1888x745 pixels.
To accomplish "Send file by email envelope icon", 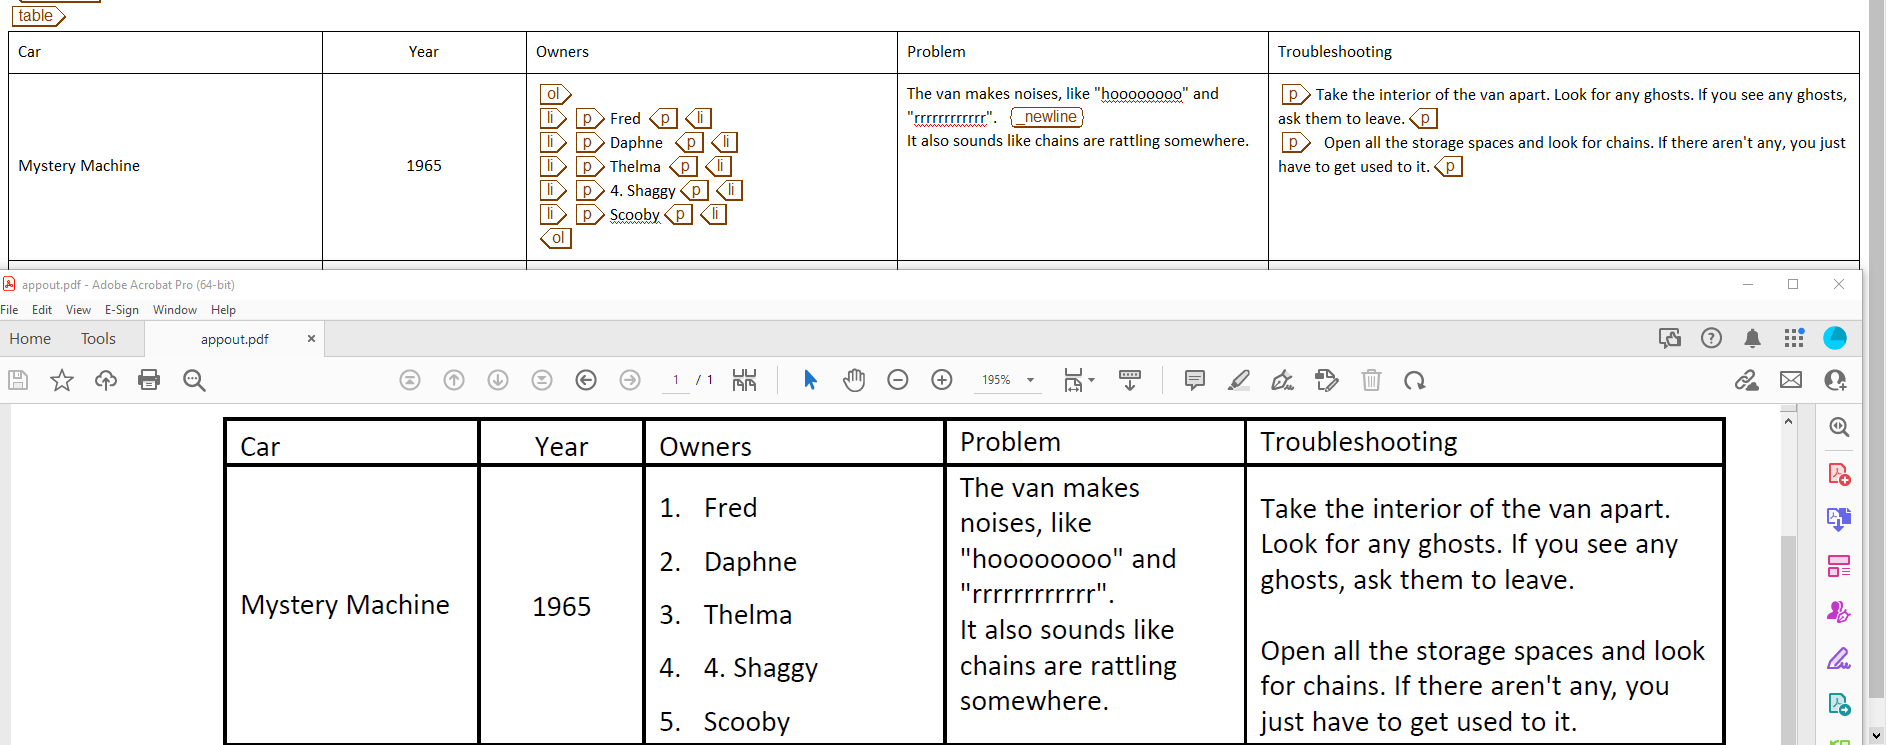I will [1791, 380].
